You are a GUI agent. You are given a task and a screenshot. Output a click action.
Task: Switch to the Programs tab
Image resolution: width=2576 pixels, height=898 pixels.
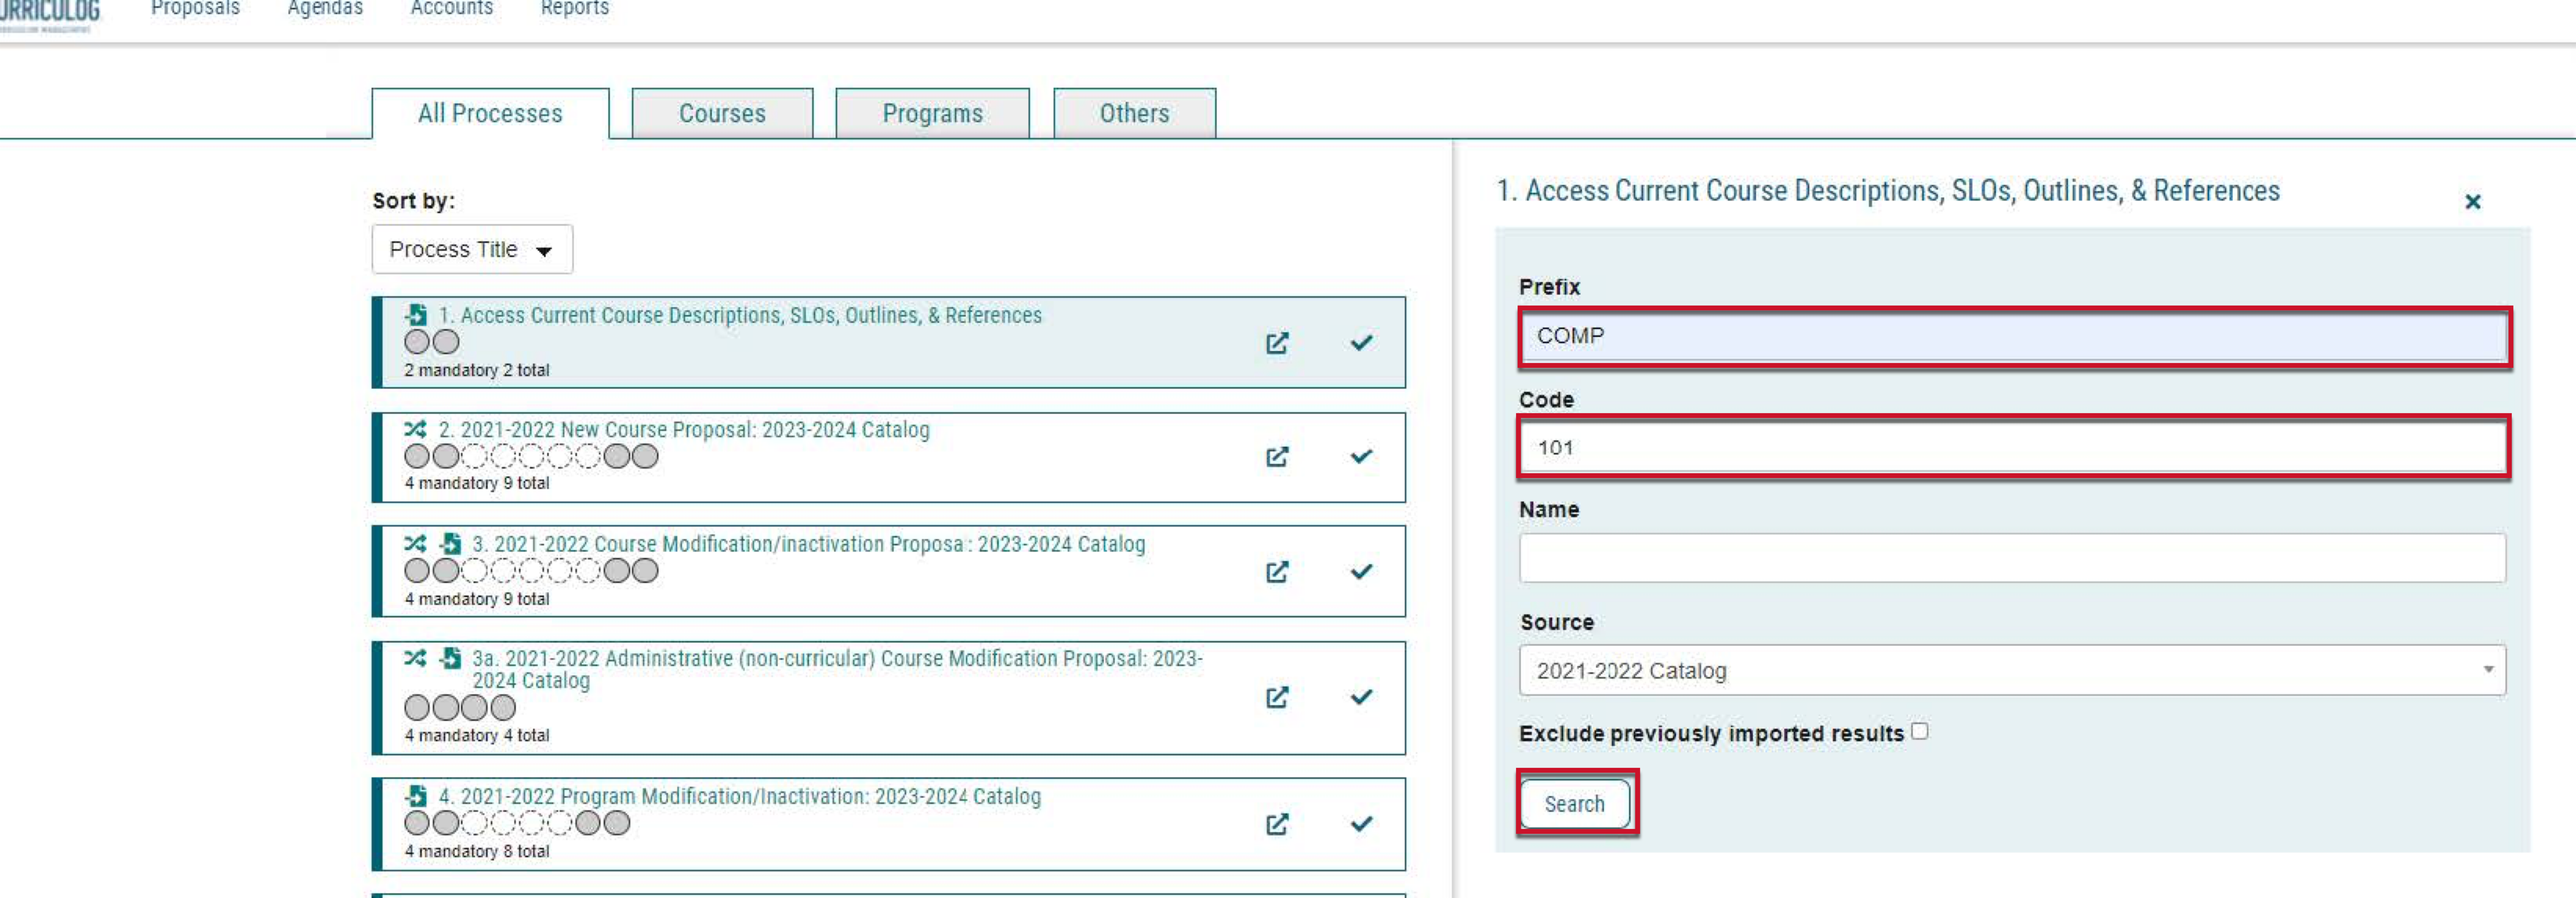point(932,113)
